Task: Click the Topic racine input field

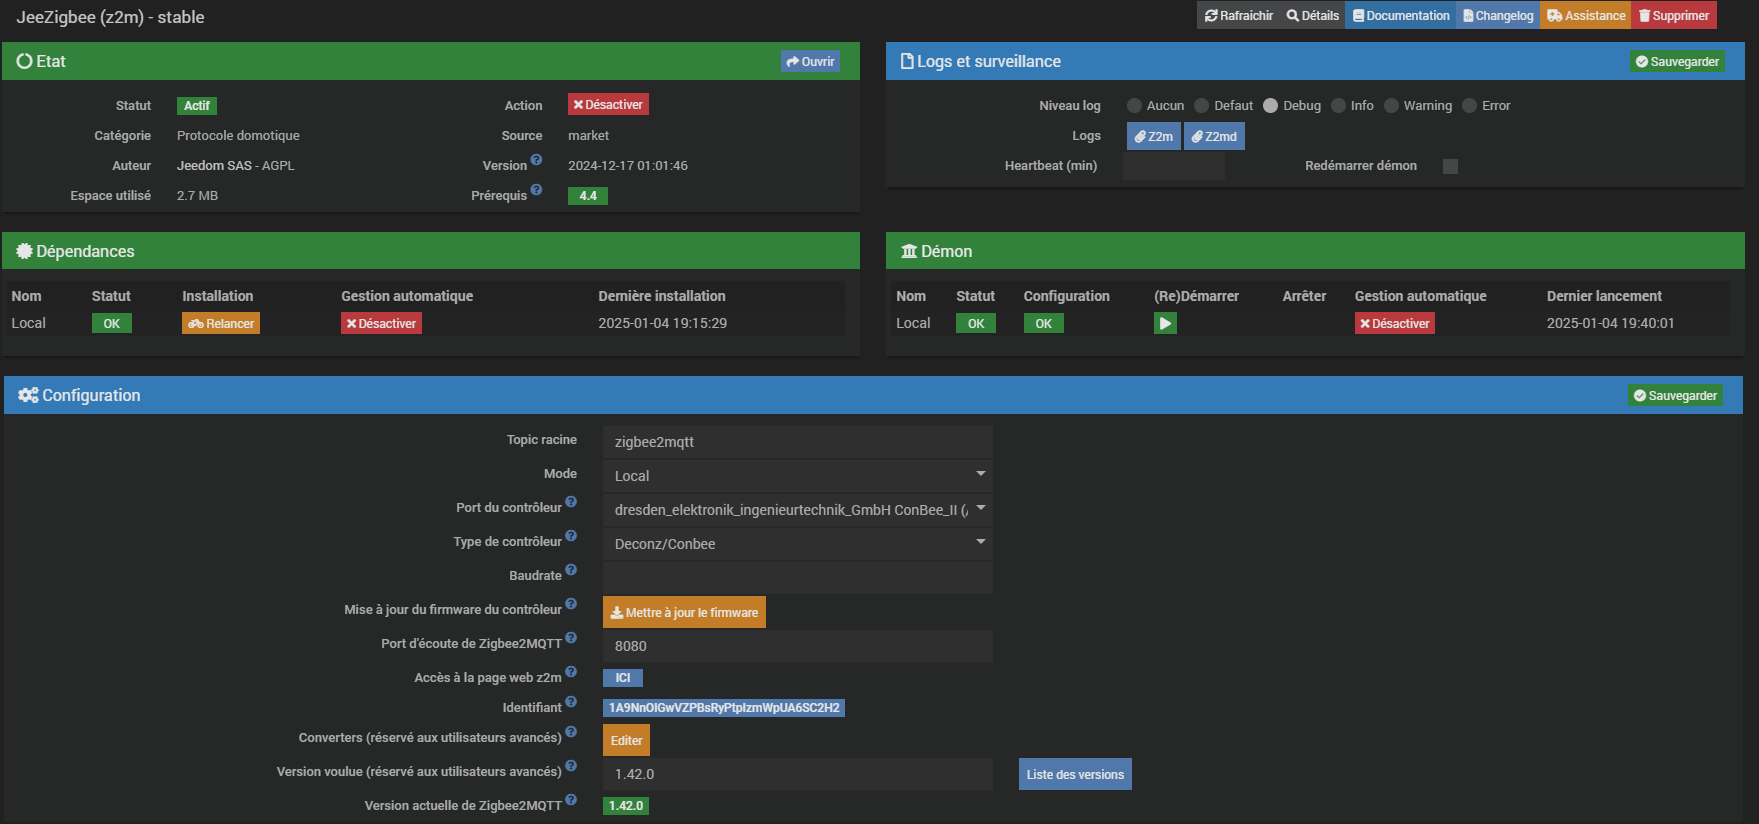Action: 798,441
